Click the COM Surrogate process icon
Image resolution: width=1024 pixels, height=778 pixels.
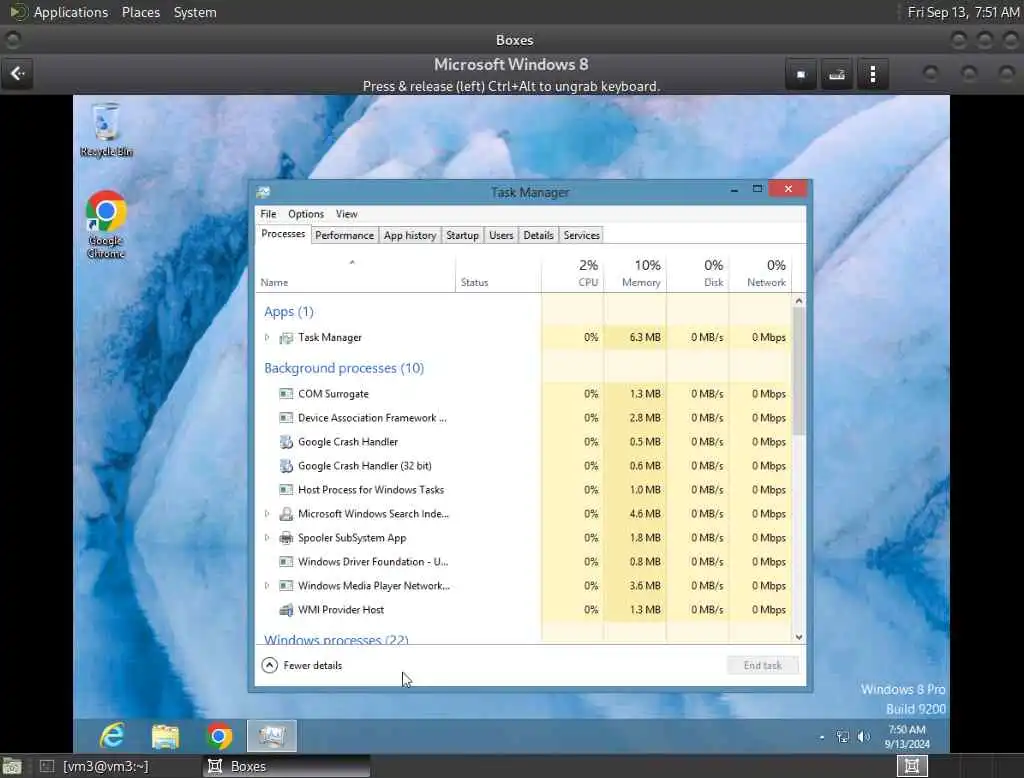pos(286,394)
